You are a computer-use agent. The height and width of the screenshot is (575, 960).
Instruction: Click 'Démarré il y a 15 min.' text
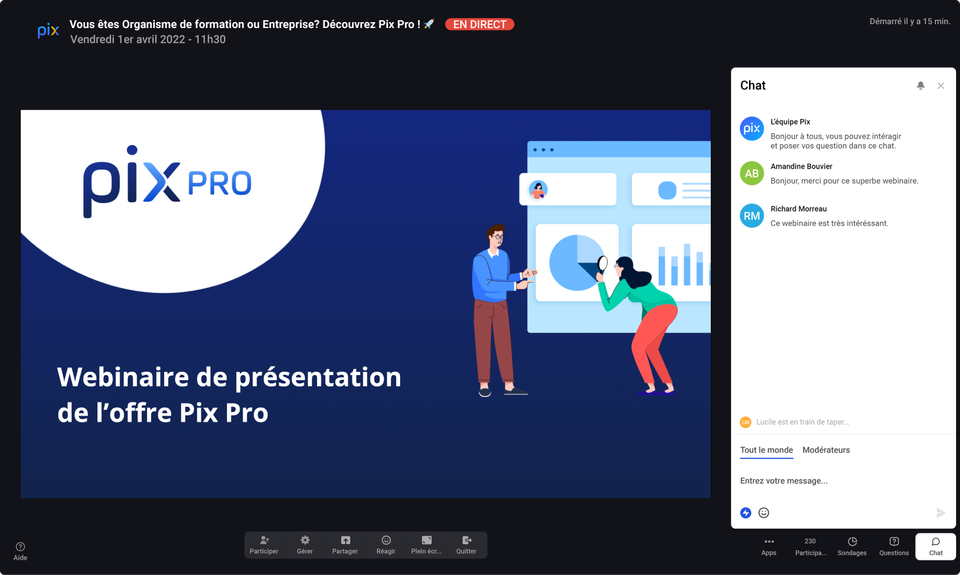click(910, 21)
